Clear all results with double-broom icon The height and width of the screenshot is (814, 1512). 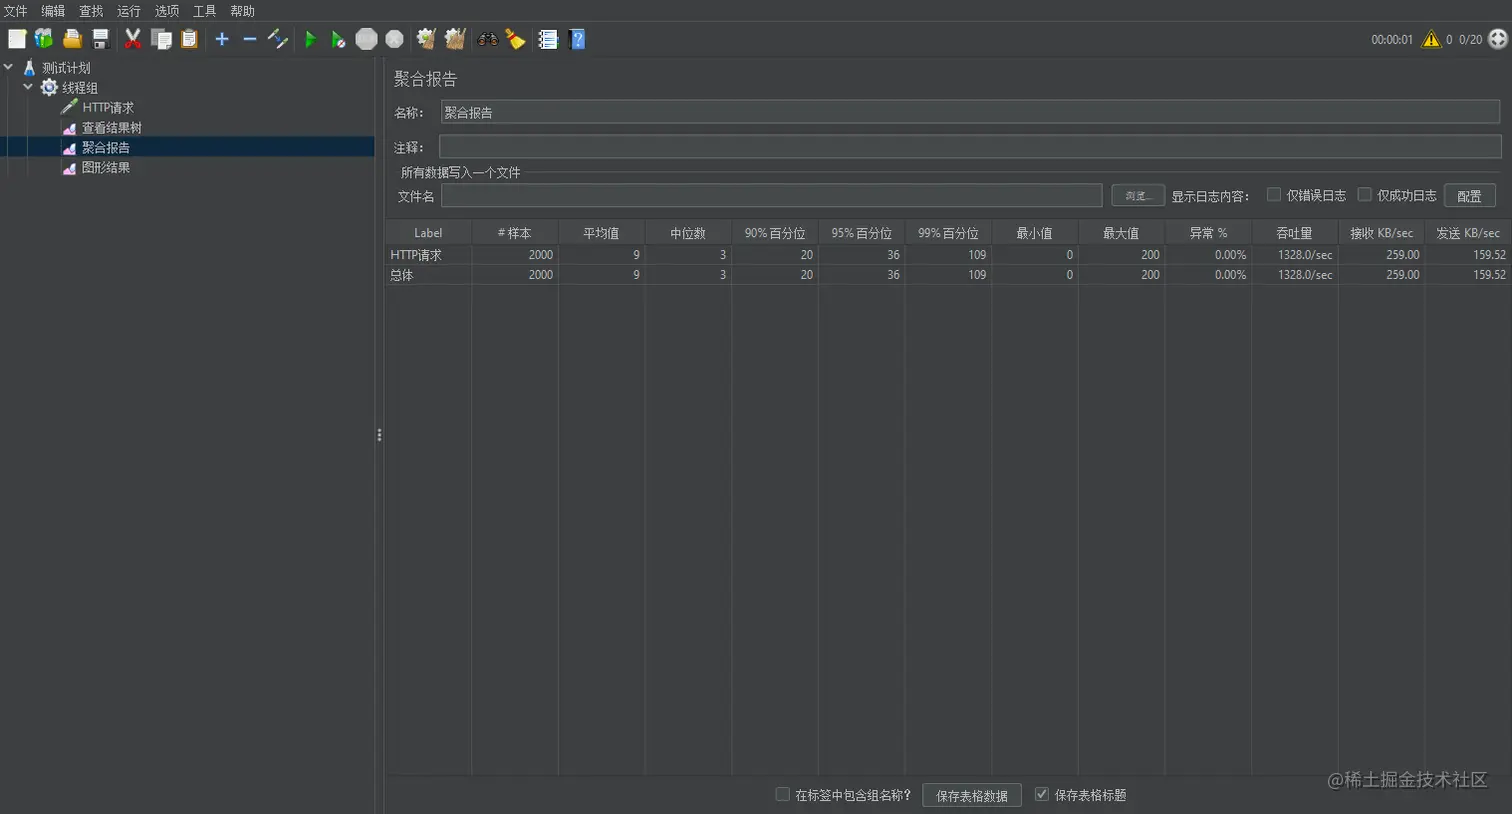pyautogui.click(x=455, y=39)
